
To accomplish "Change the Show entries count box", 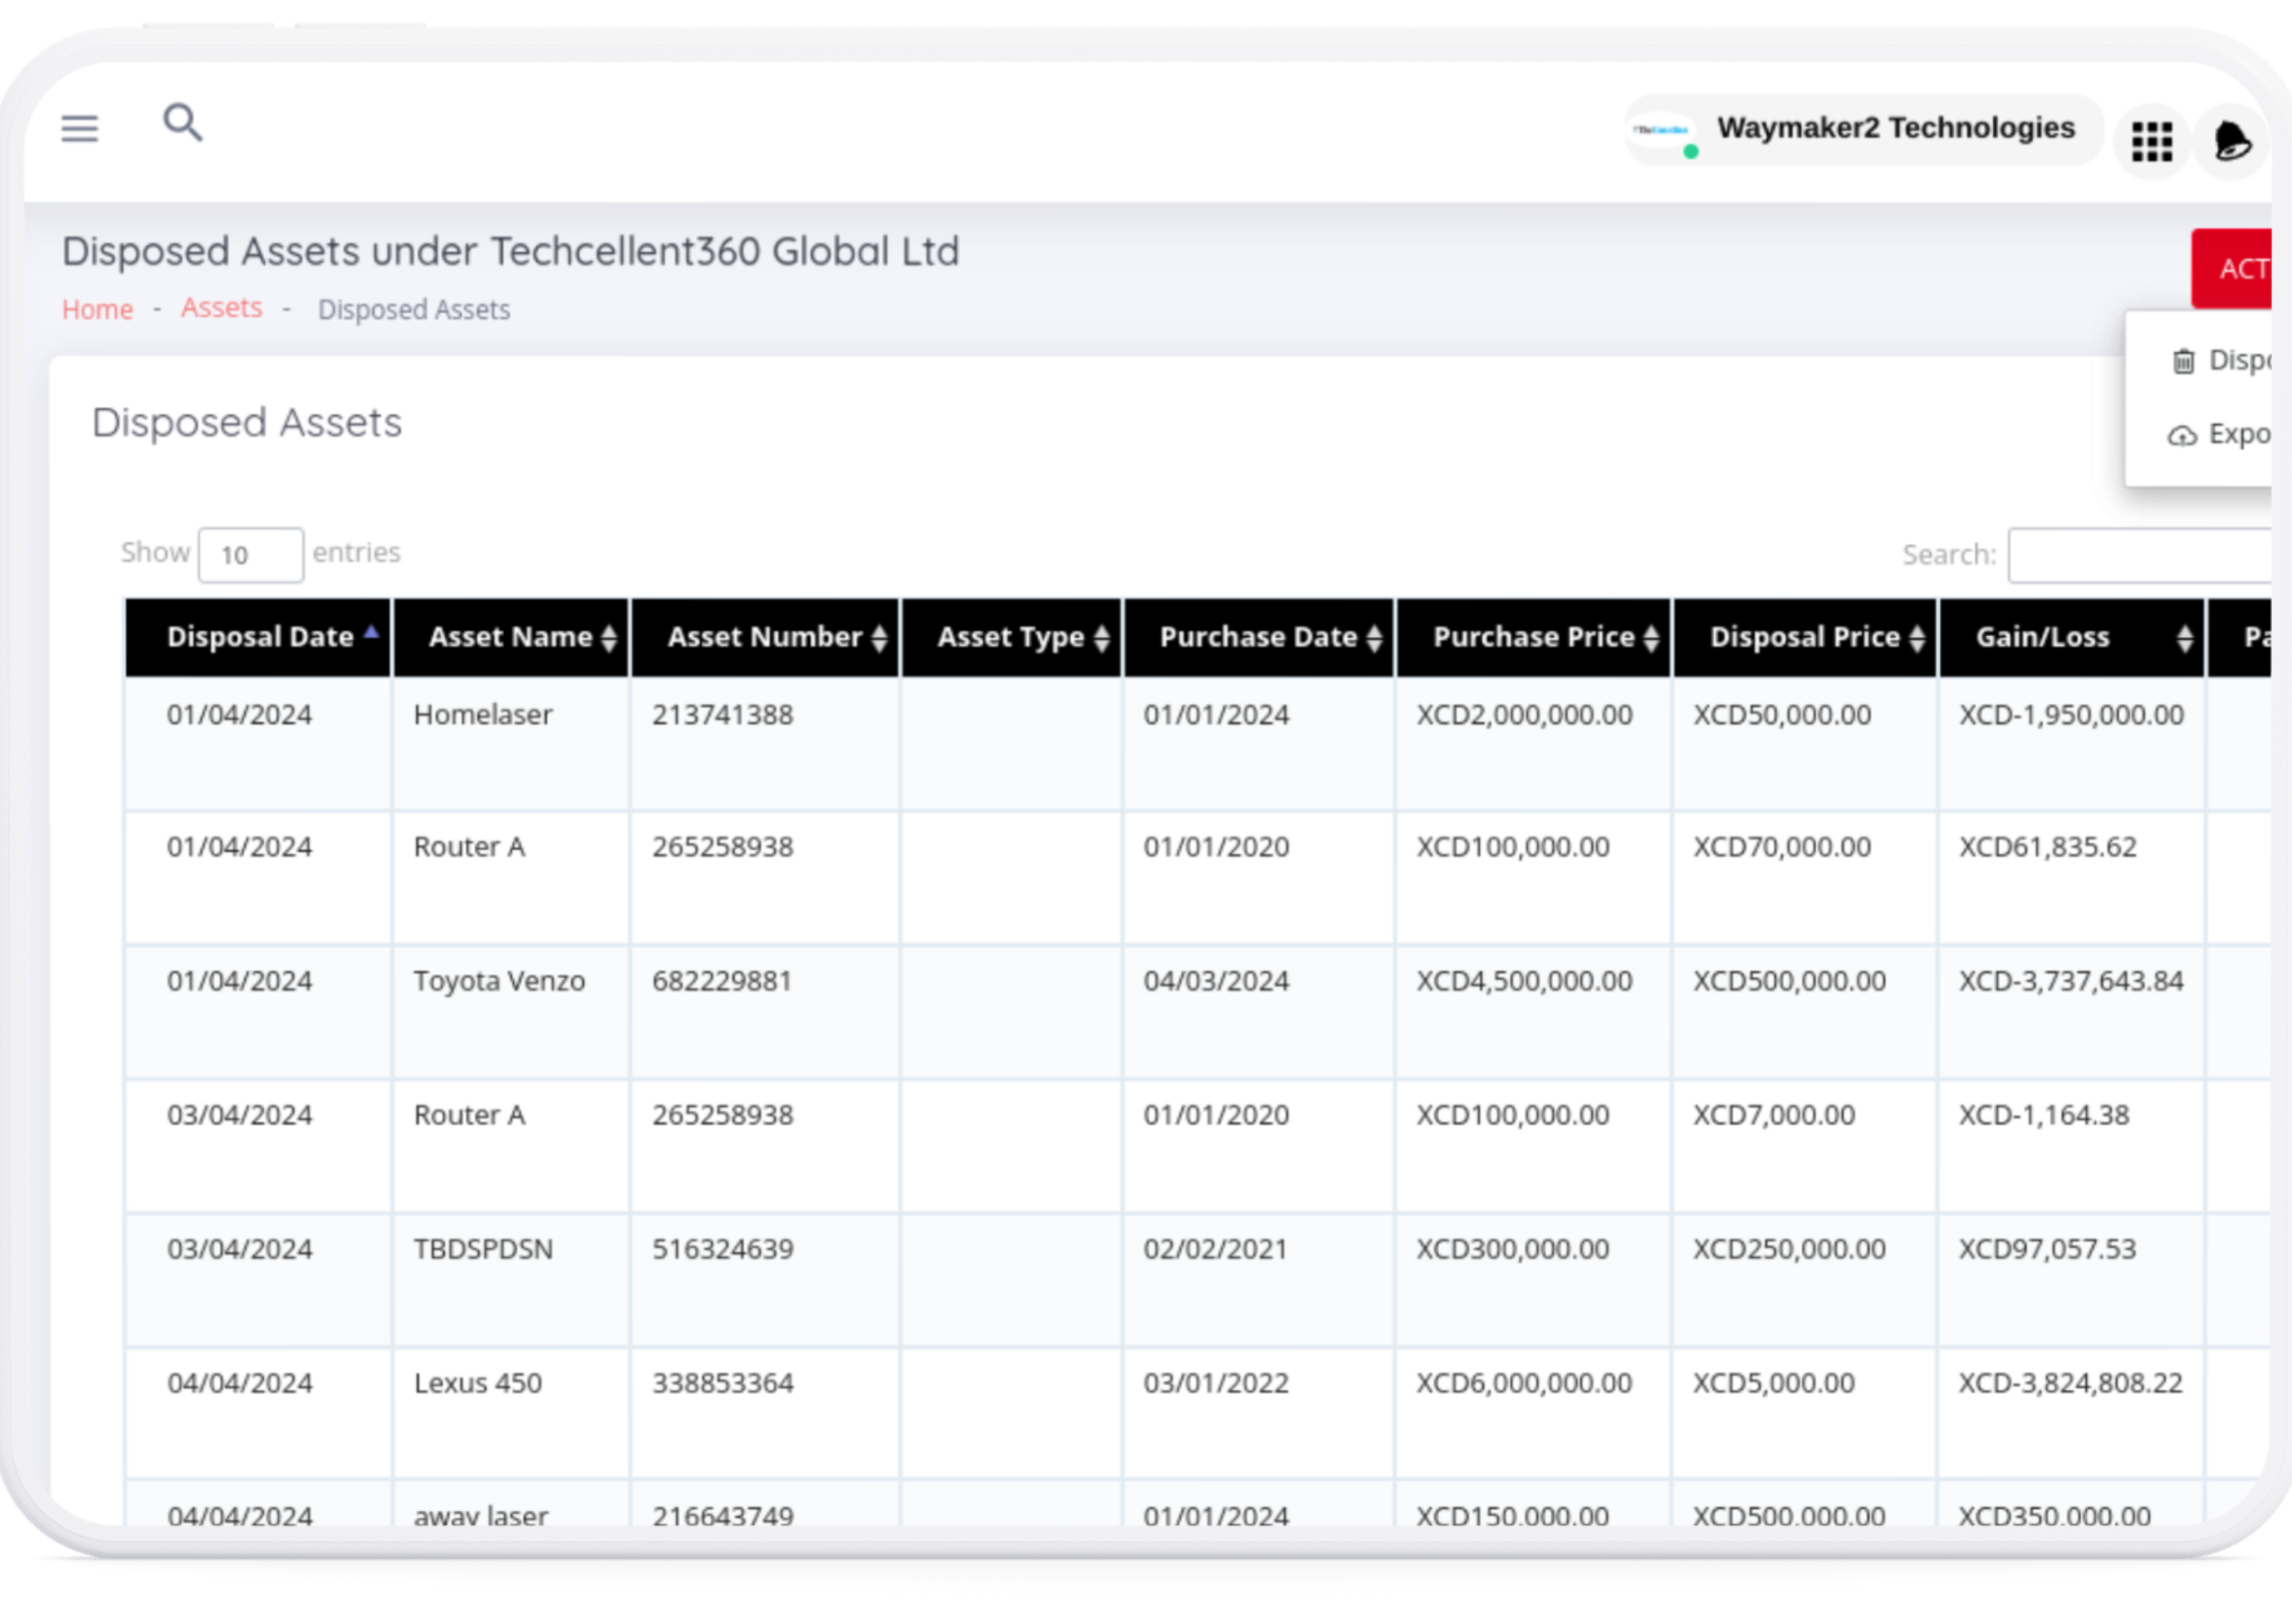I will click(250, 555).
